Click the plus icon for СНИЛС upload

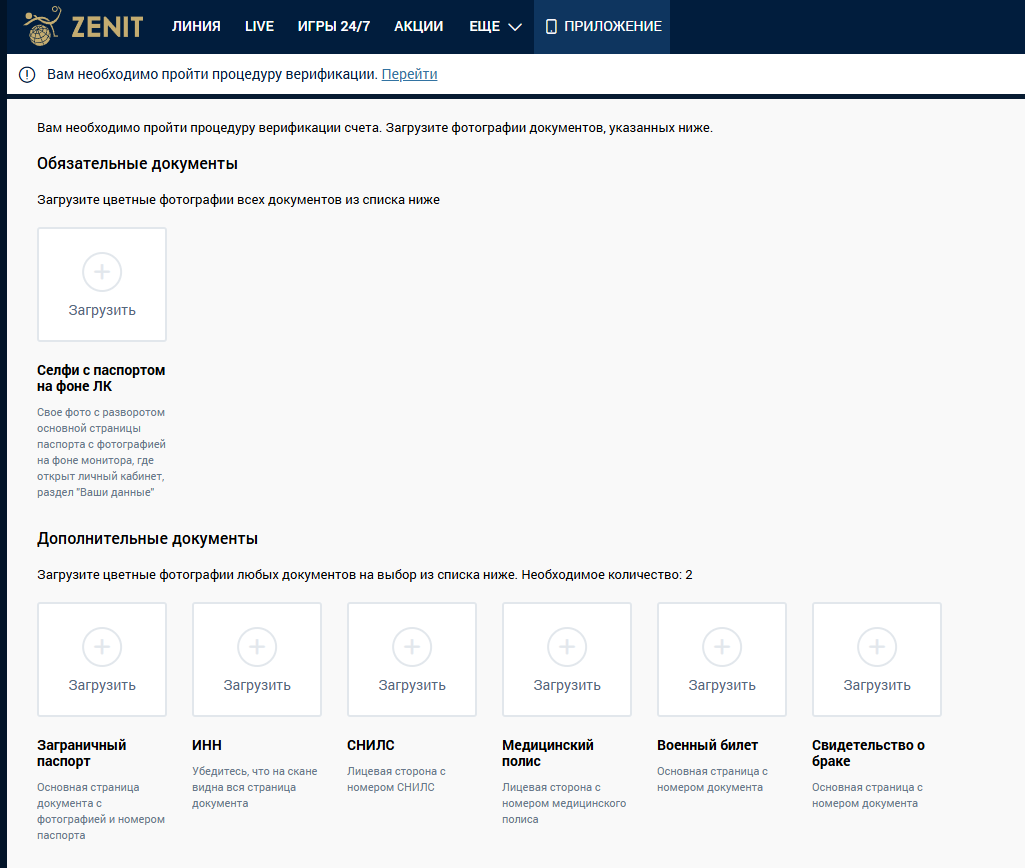(x=412, y=647)
